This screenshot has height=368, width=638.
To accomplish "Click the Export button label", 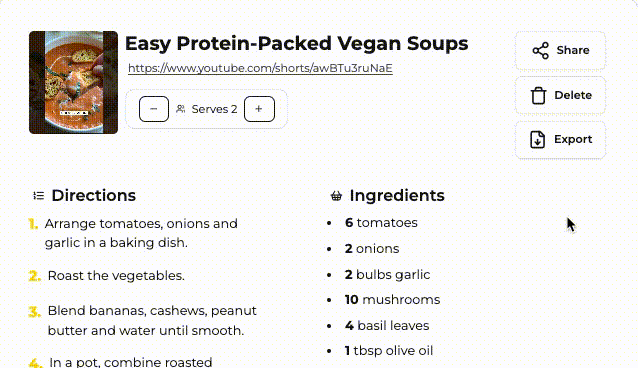I will (x=573, y=139).
